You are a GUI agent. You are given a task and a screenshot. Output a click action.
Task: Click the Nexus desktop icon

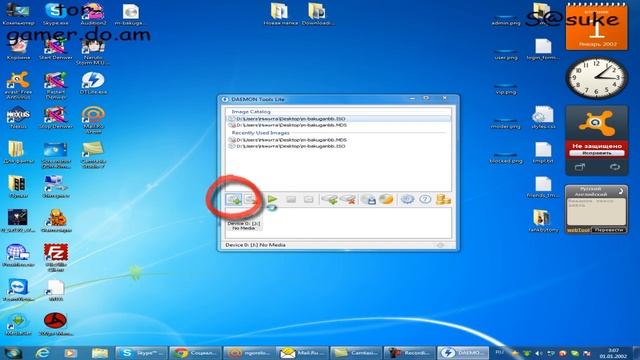click(x=18, y=118)
